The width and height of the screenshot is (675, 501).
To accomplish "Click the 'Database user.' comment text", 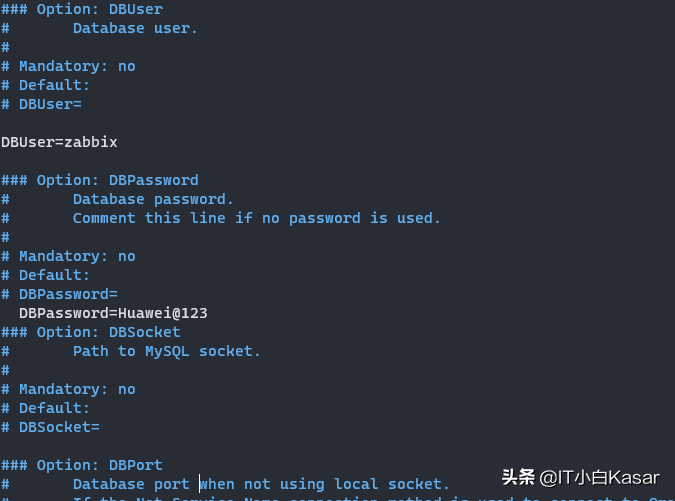I will coord(135,28).
